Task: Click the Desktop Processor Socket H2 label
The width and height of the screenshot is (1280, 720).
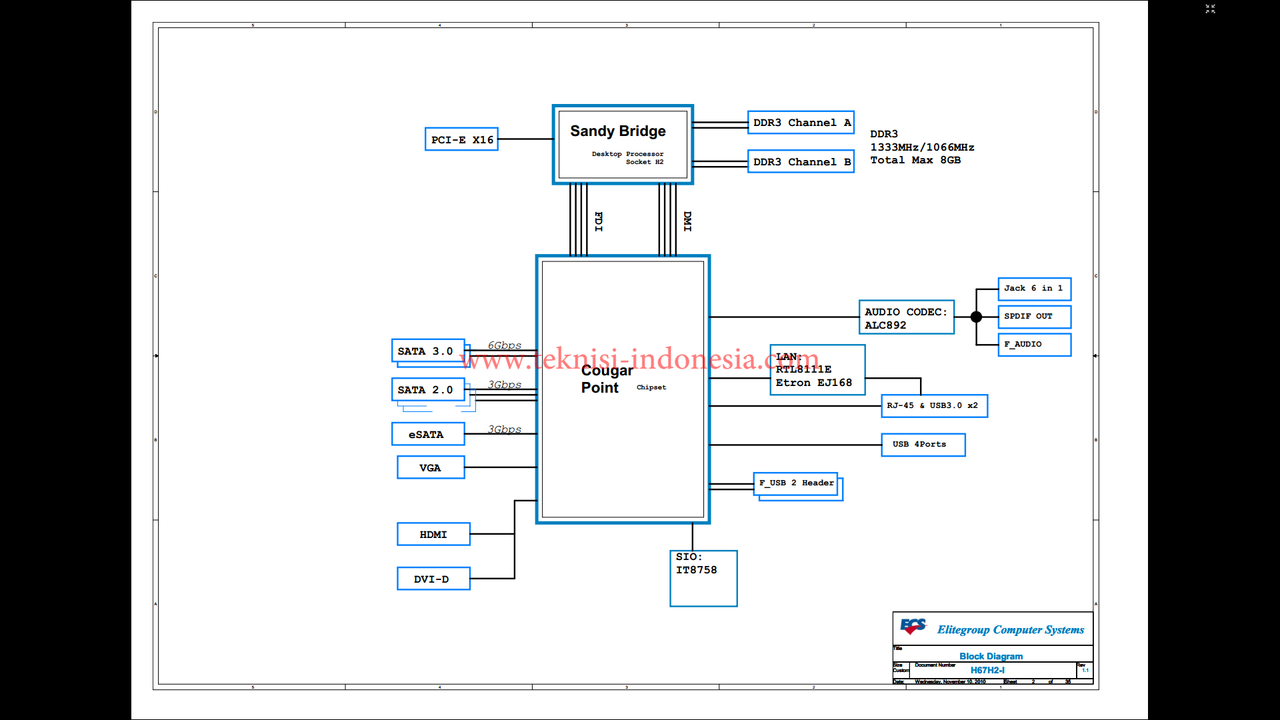Action: click(x=628, y=158)
